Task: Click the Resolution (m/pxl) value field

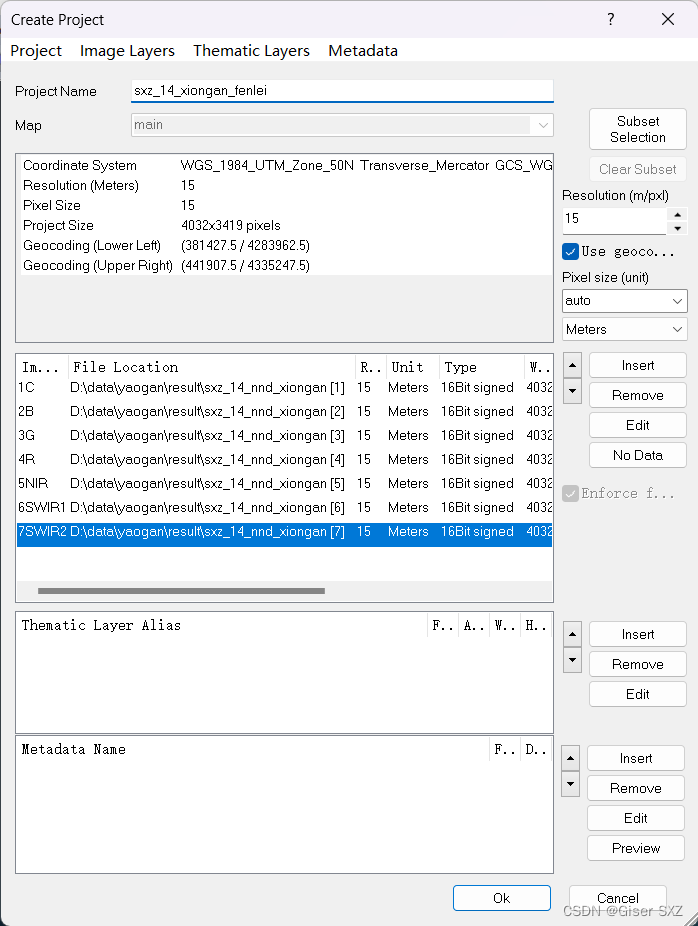Action: tap(614, 219)
